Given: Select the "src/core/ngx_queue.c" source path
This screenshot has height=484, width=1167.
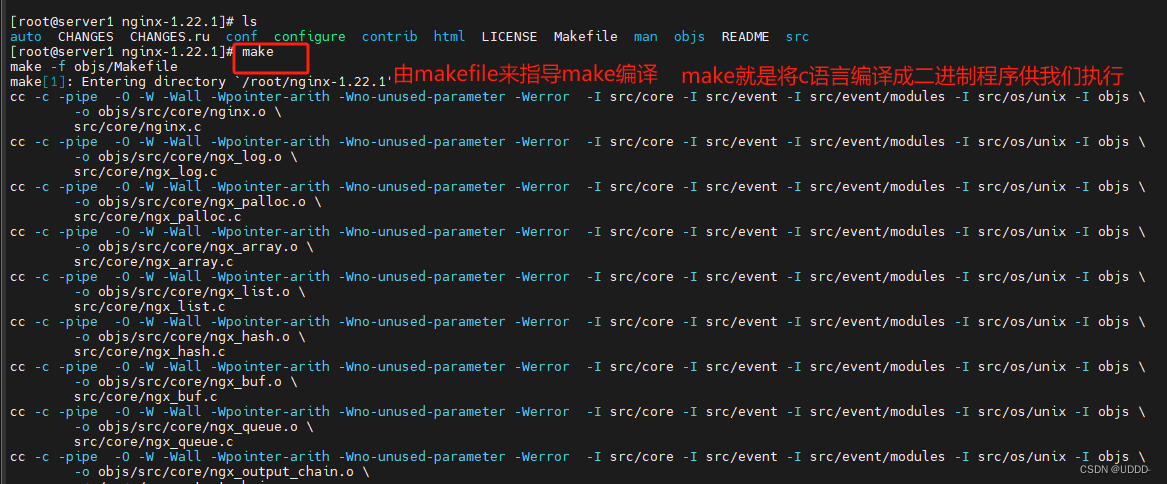Looking at the screenshot, I should (x=154, y=442).
